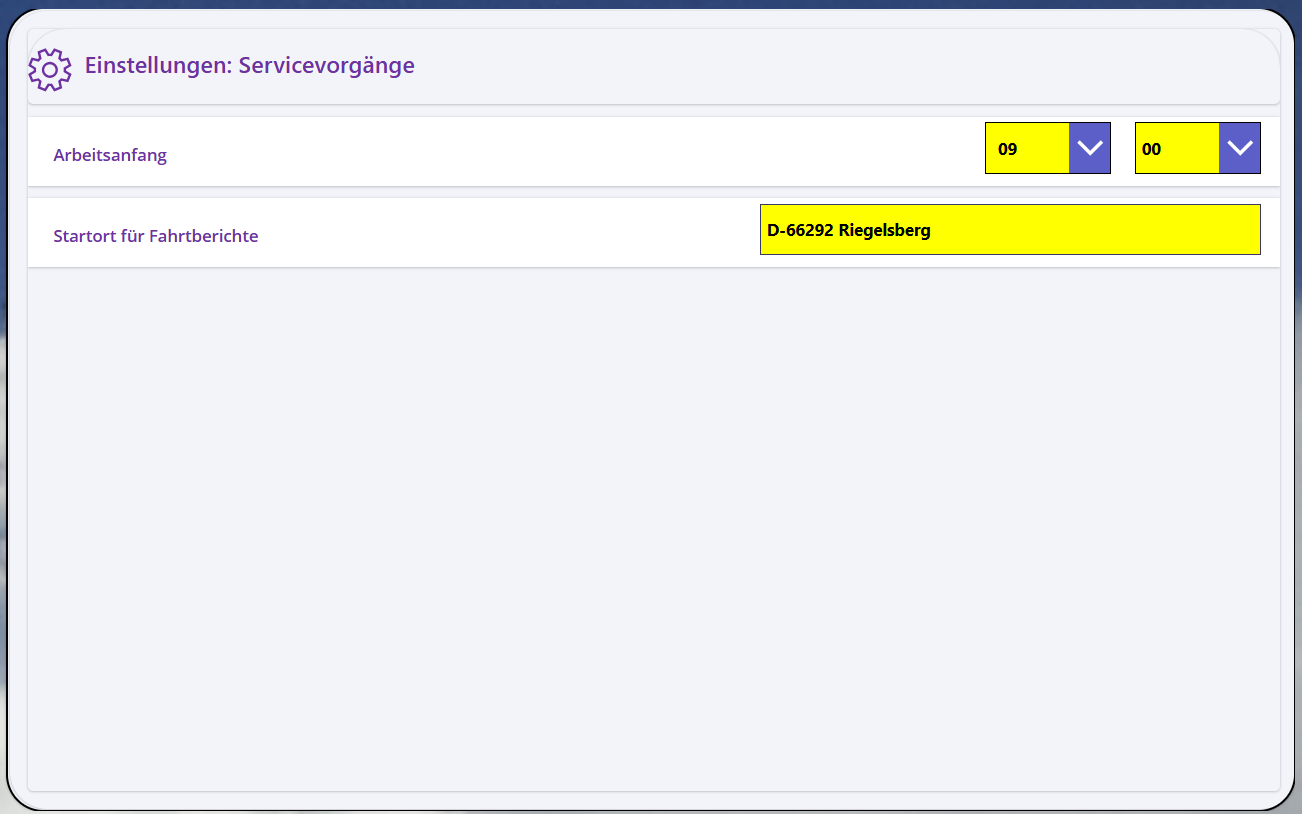Click blank space in the Startort row
The width and height of the screenshot is (1302, 814).
[x=500, y=233]
